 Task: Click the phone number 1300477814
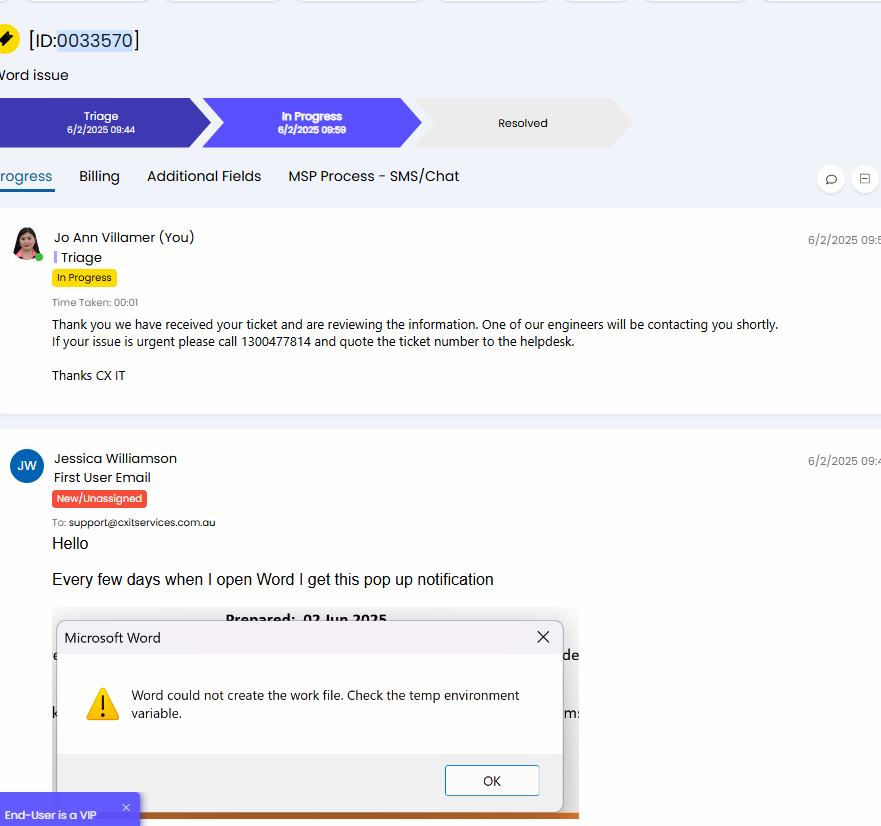pos(276,342)
